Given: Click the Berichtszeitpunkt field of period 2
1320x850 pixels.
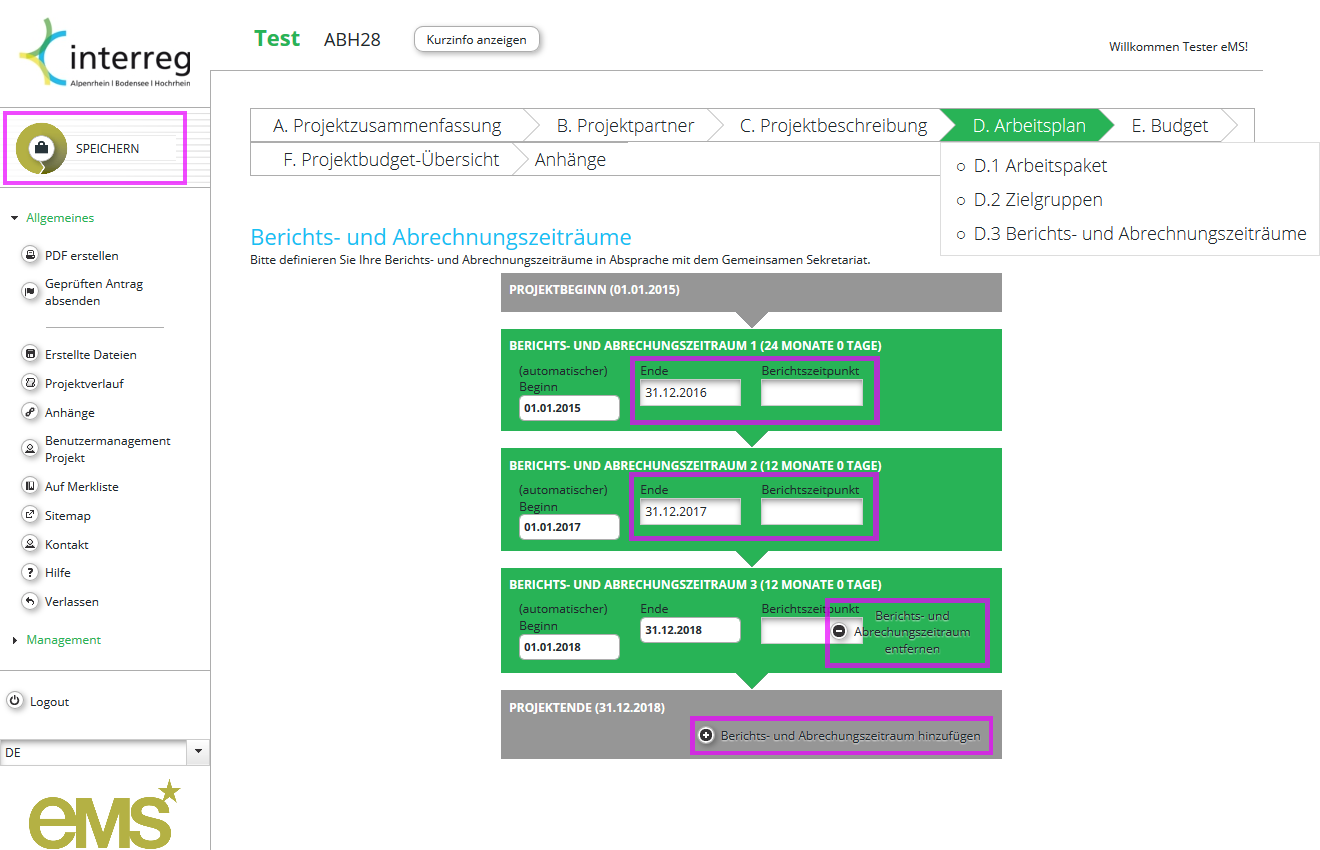Looking at the screenshot, I should [811, 512].
